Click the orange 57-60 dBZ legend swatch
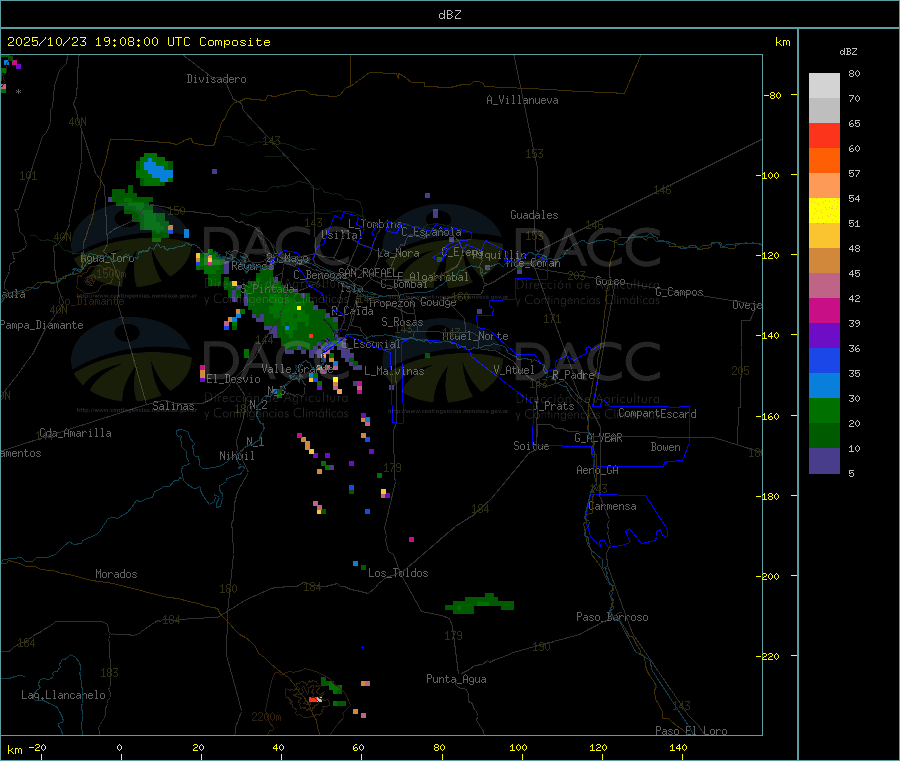This screenshot has width=900, height=761. pos(824,161)
